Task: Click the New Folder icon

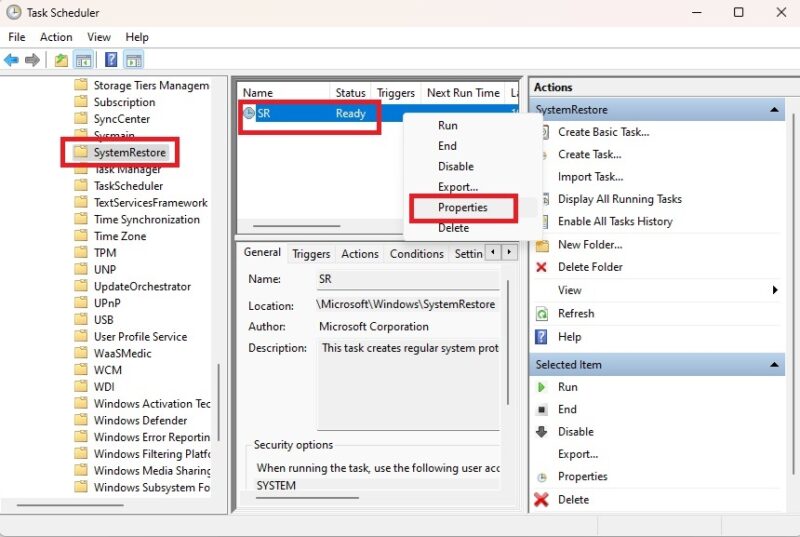Action: 542,245
